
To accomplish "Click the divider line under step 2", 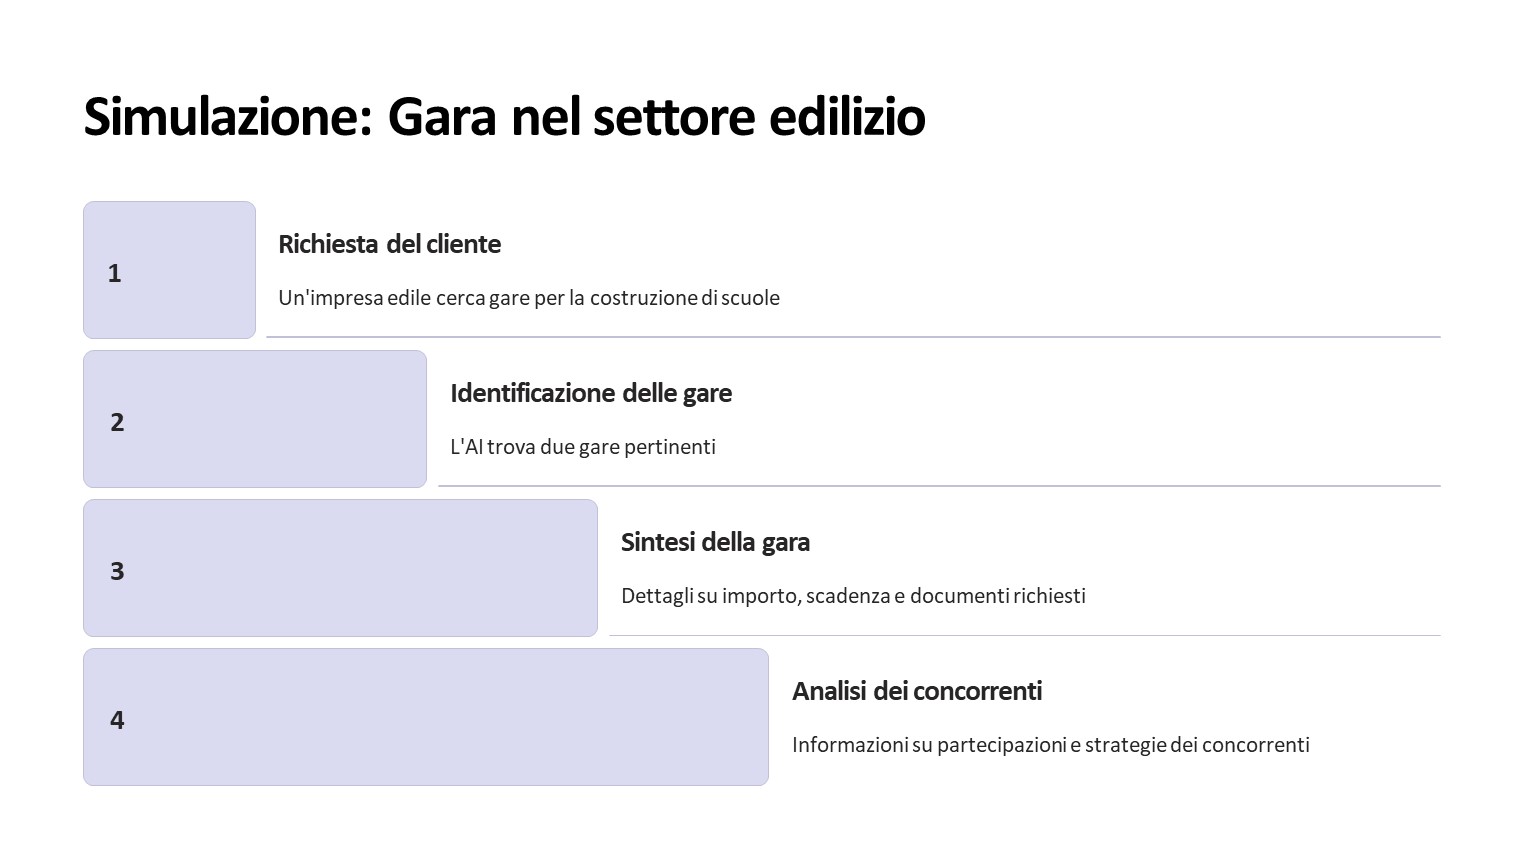I will [x=939, y=486].
